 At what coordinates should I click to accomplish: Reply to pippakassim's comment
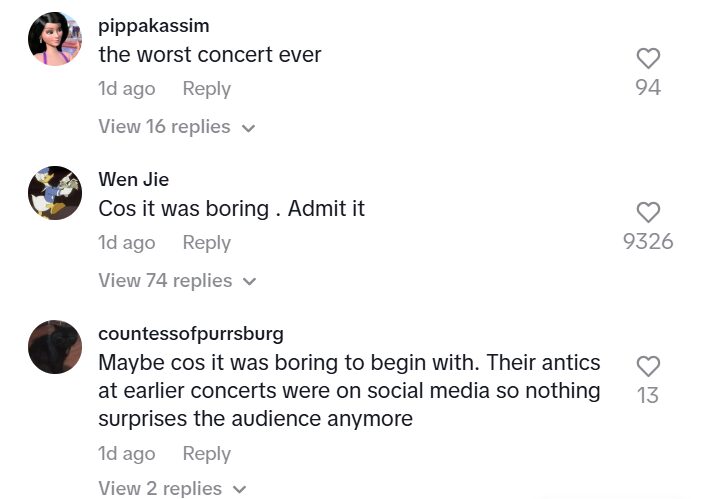(206, 89)
